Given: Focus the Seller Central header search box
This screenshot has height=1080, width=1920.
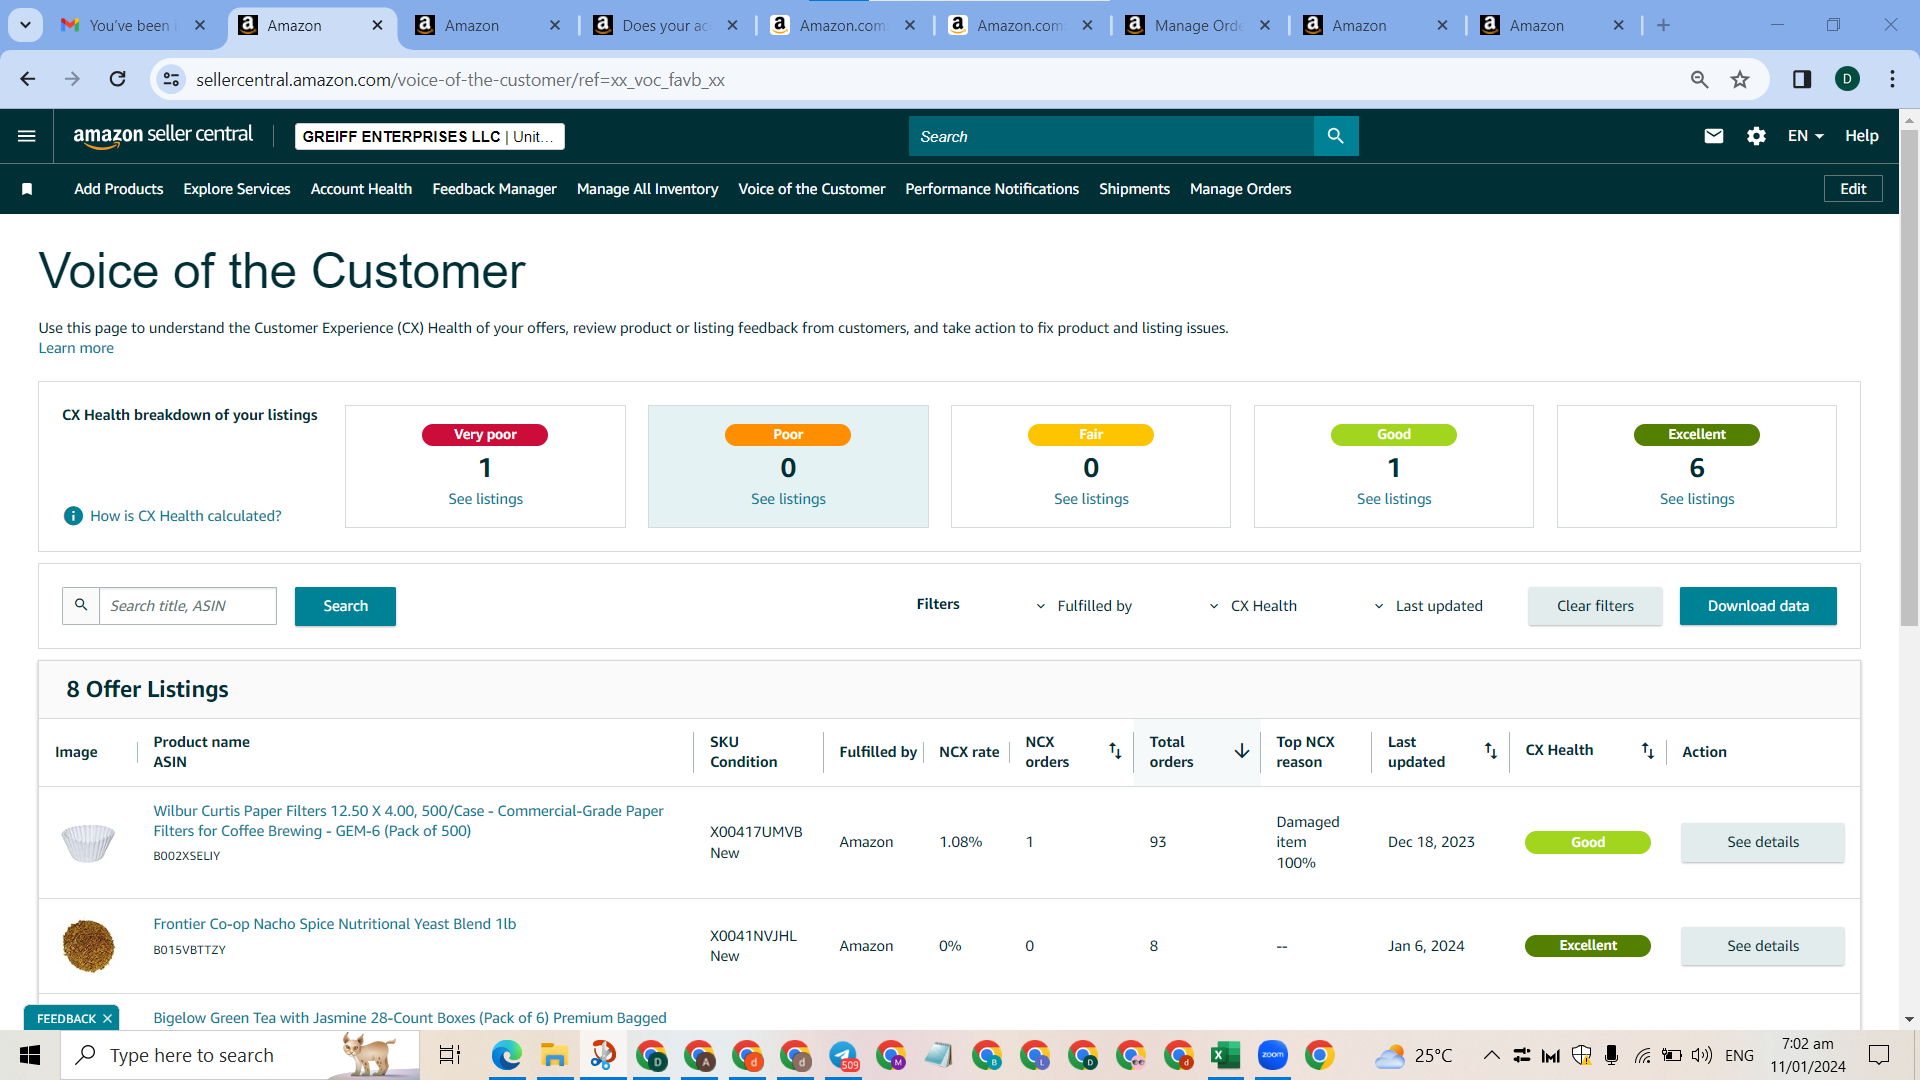Looking at the screenshot, I should coord(1111,136).
